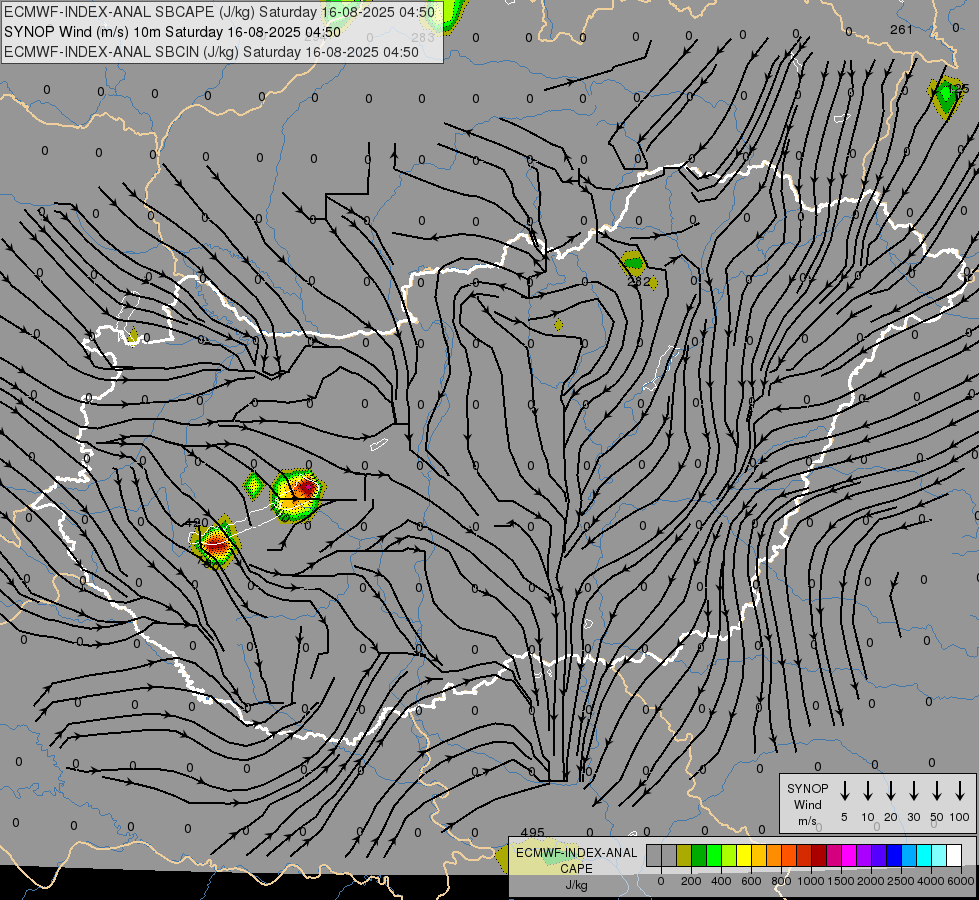Pick the bright magenta CAPE legend swatch
The width and height of the screenshot is (979, 900).
point(849,855)
